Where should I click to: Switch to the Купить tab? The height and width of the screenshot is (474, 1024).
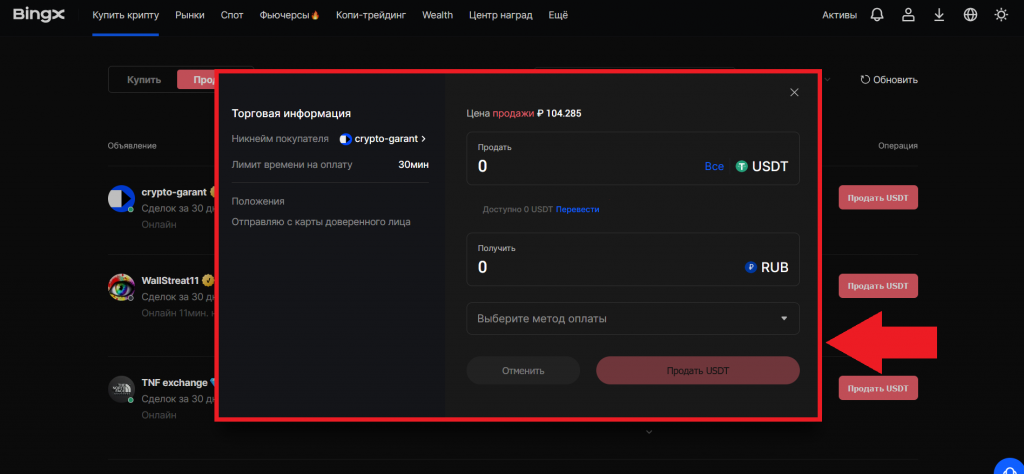click(144, 80)
